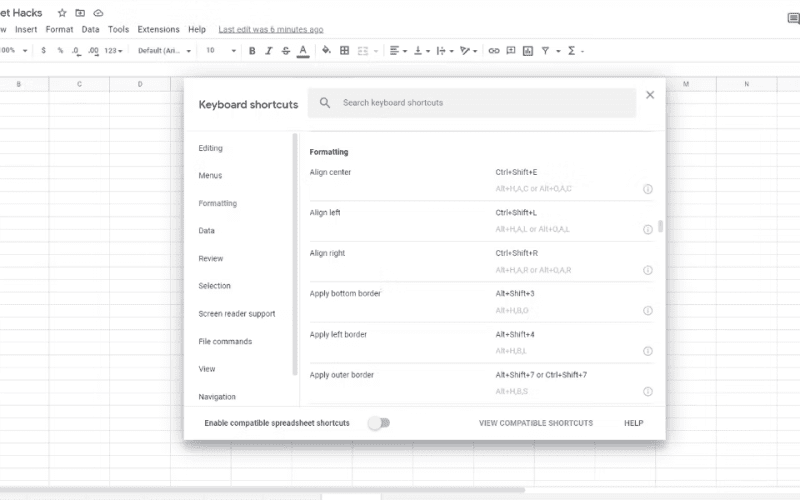Open the Data menu
Image resolution: width=800 pixels, height=500 pixels.
(x=90, y=29)
